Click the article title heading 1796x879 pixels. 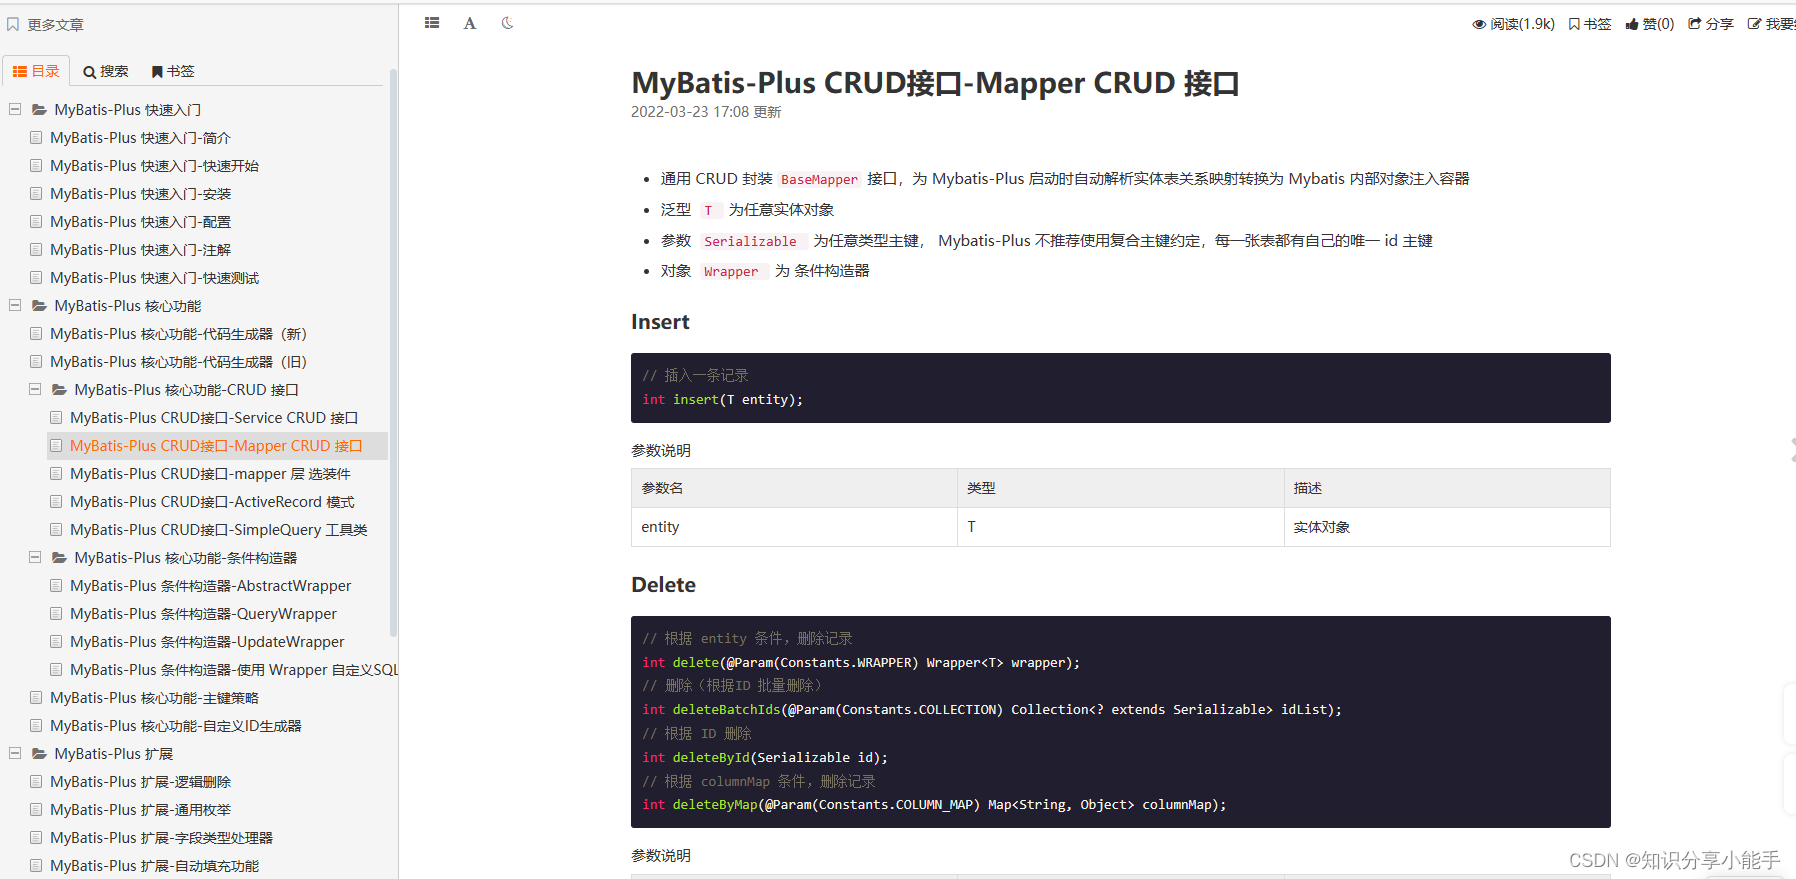point(935,83)
